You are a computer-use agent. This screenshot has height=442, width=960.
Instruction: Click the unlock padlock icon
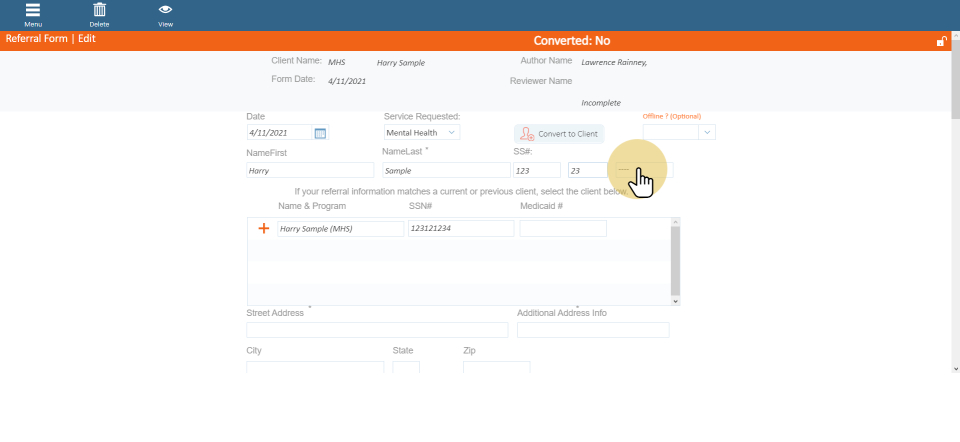click(x=941, y=41)
